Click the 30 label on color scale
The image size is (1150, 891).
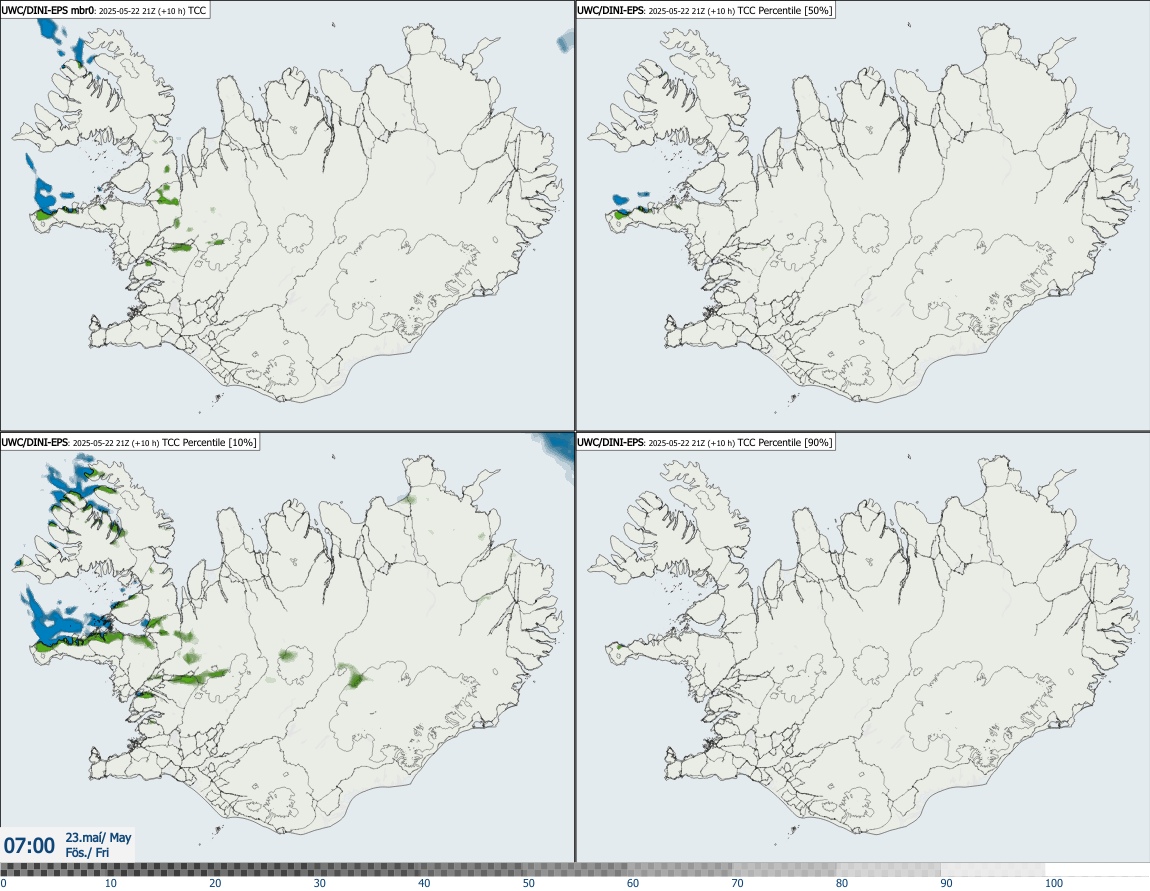coord(320,883)
